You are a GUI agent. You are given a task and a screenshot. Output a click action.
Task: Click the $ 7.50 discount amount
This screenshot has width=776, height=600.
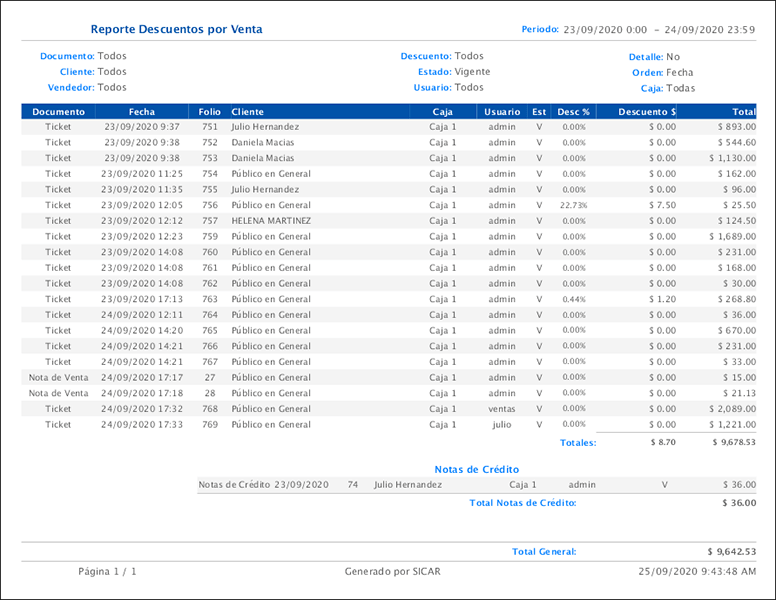(663, 205)
